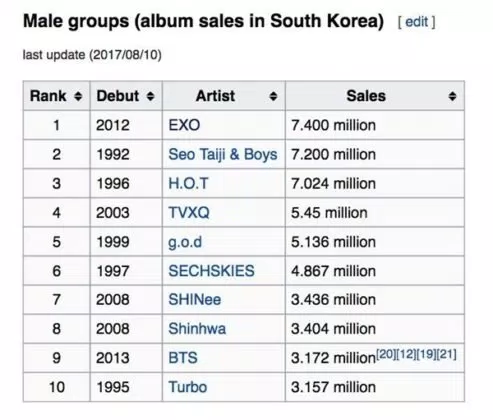This screenshot has width=493, height=420.
Task: Visit the g.o.d artist page
Action: [x=185, y=242]
